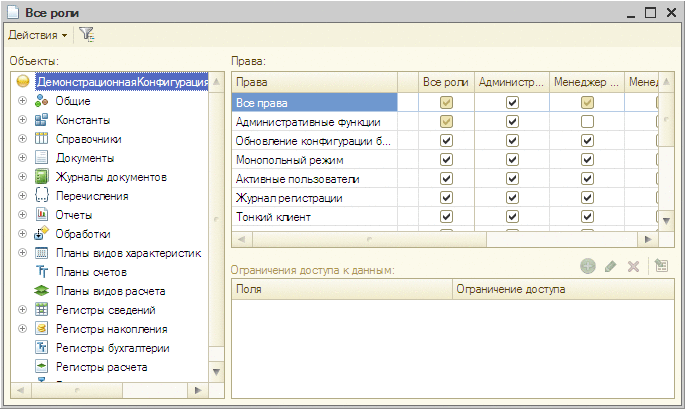Click the Администратор column header
Image resolution: width=685 pixels, height=409 pixels.
tap(511, 82)
